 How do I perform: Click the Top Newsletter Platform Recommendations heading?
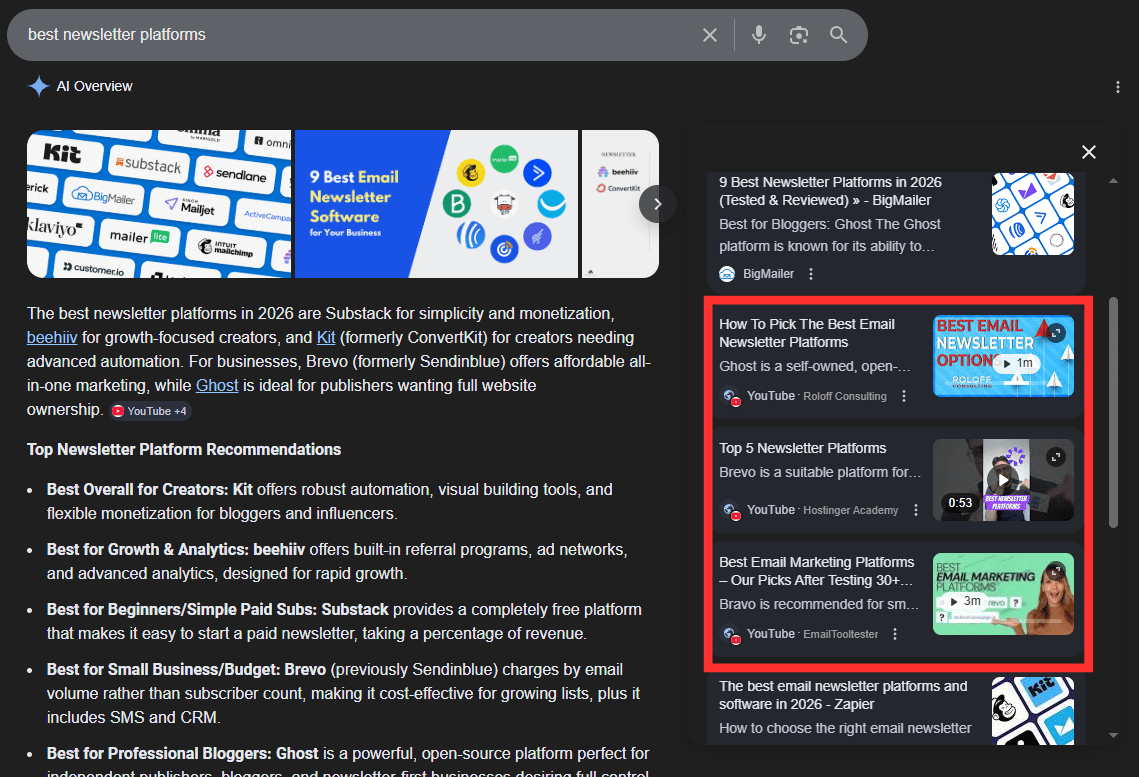(184, 449)
